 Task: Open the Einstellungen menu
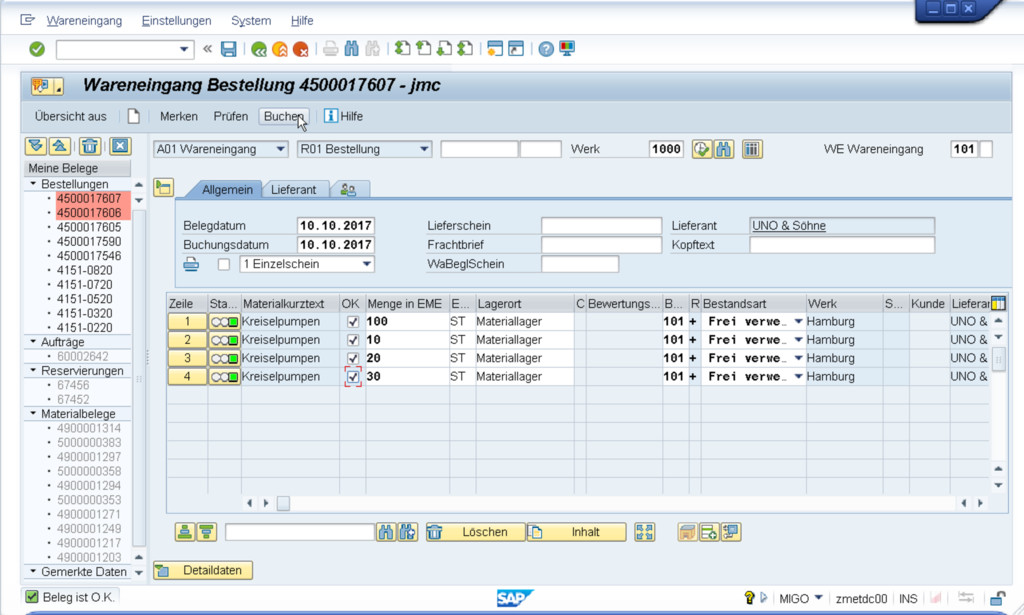pyautogui.click(x=176, y=20)
